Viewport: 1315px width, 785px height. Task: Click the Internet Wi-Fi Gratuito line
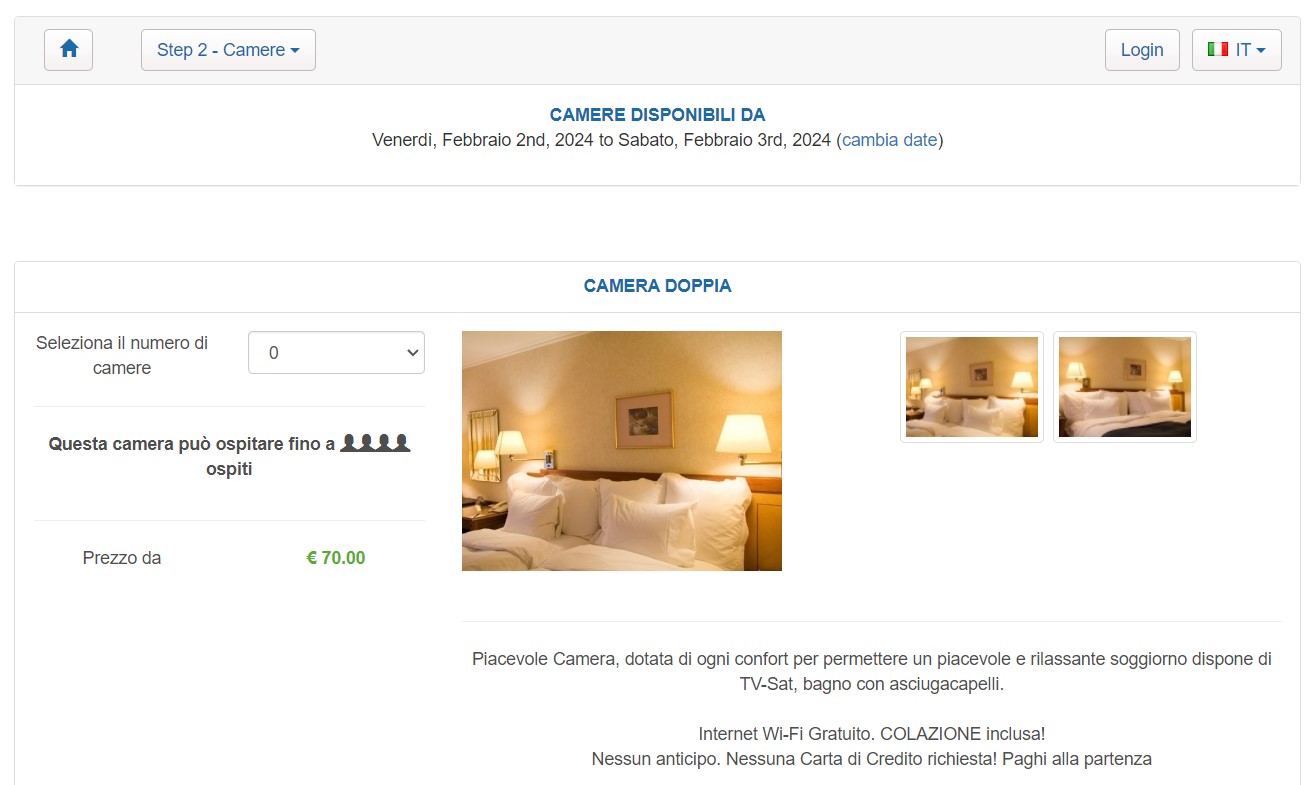tap(872, 734)
